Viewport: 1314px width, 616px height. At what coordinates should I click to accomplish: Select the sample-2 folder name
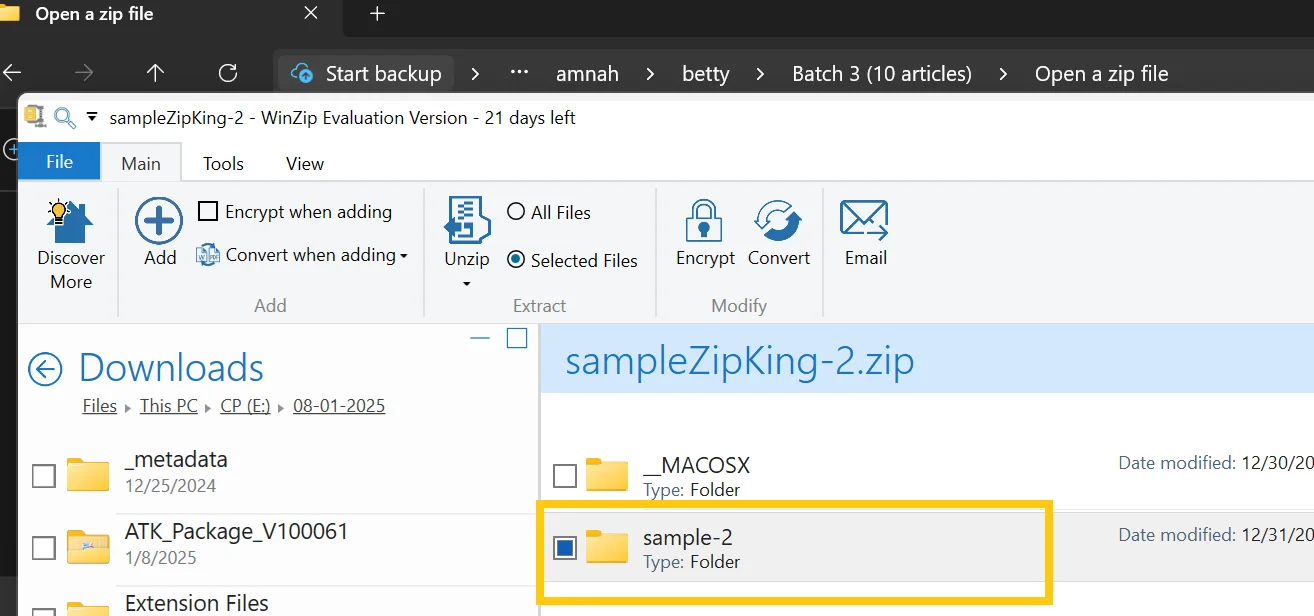688,537
